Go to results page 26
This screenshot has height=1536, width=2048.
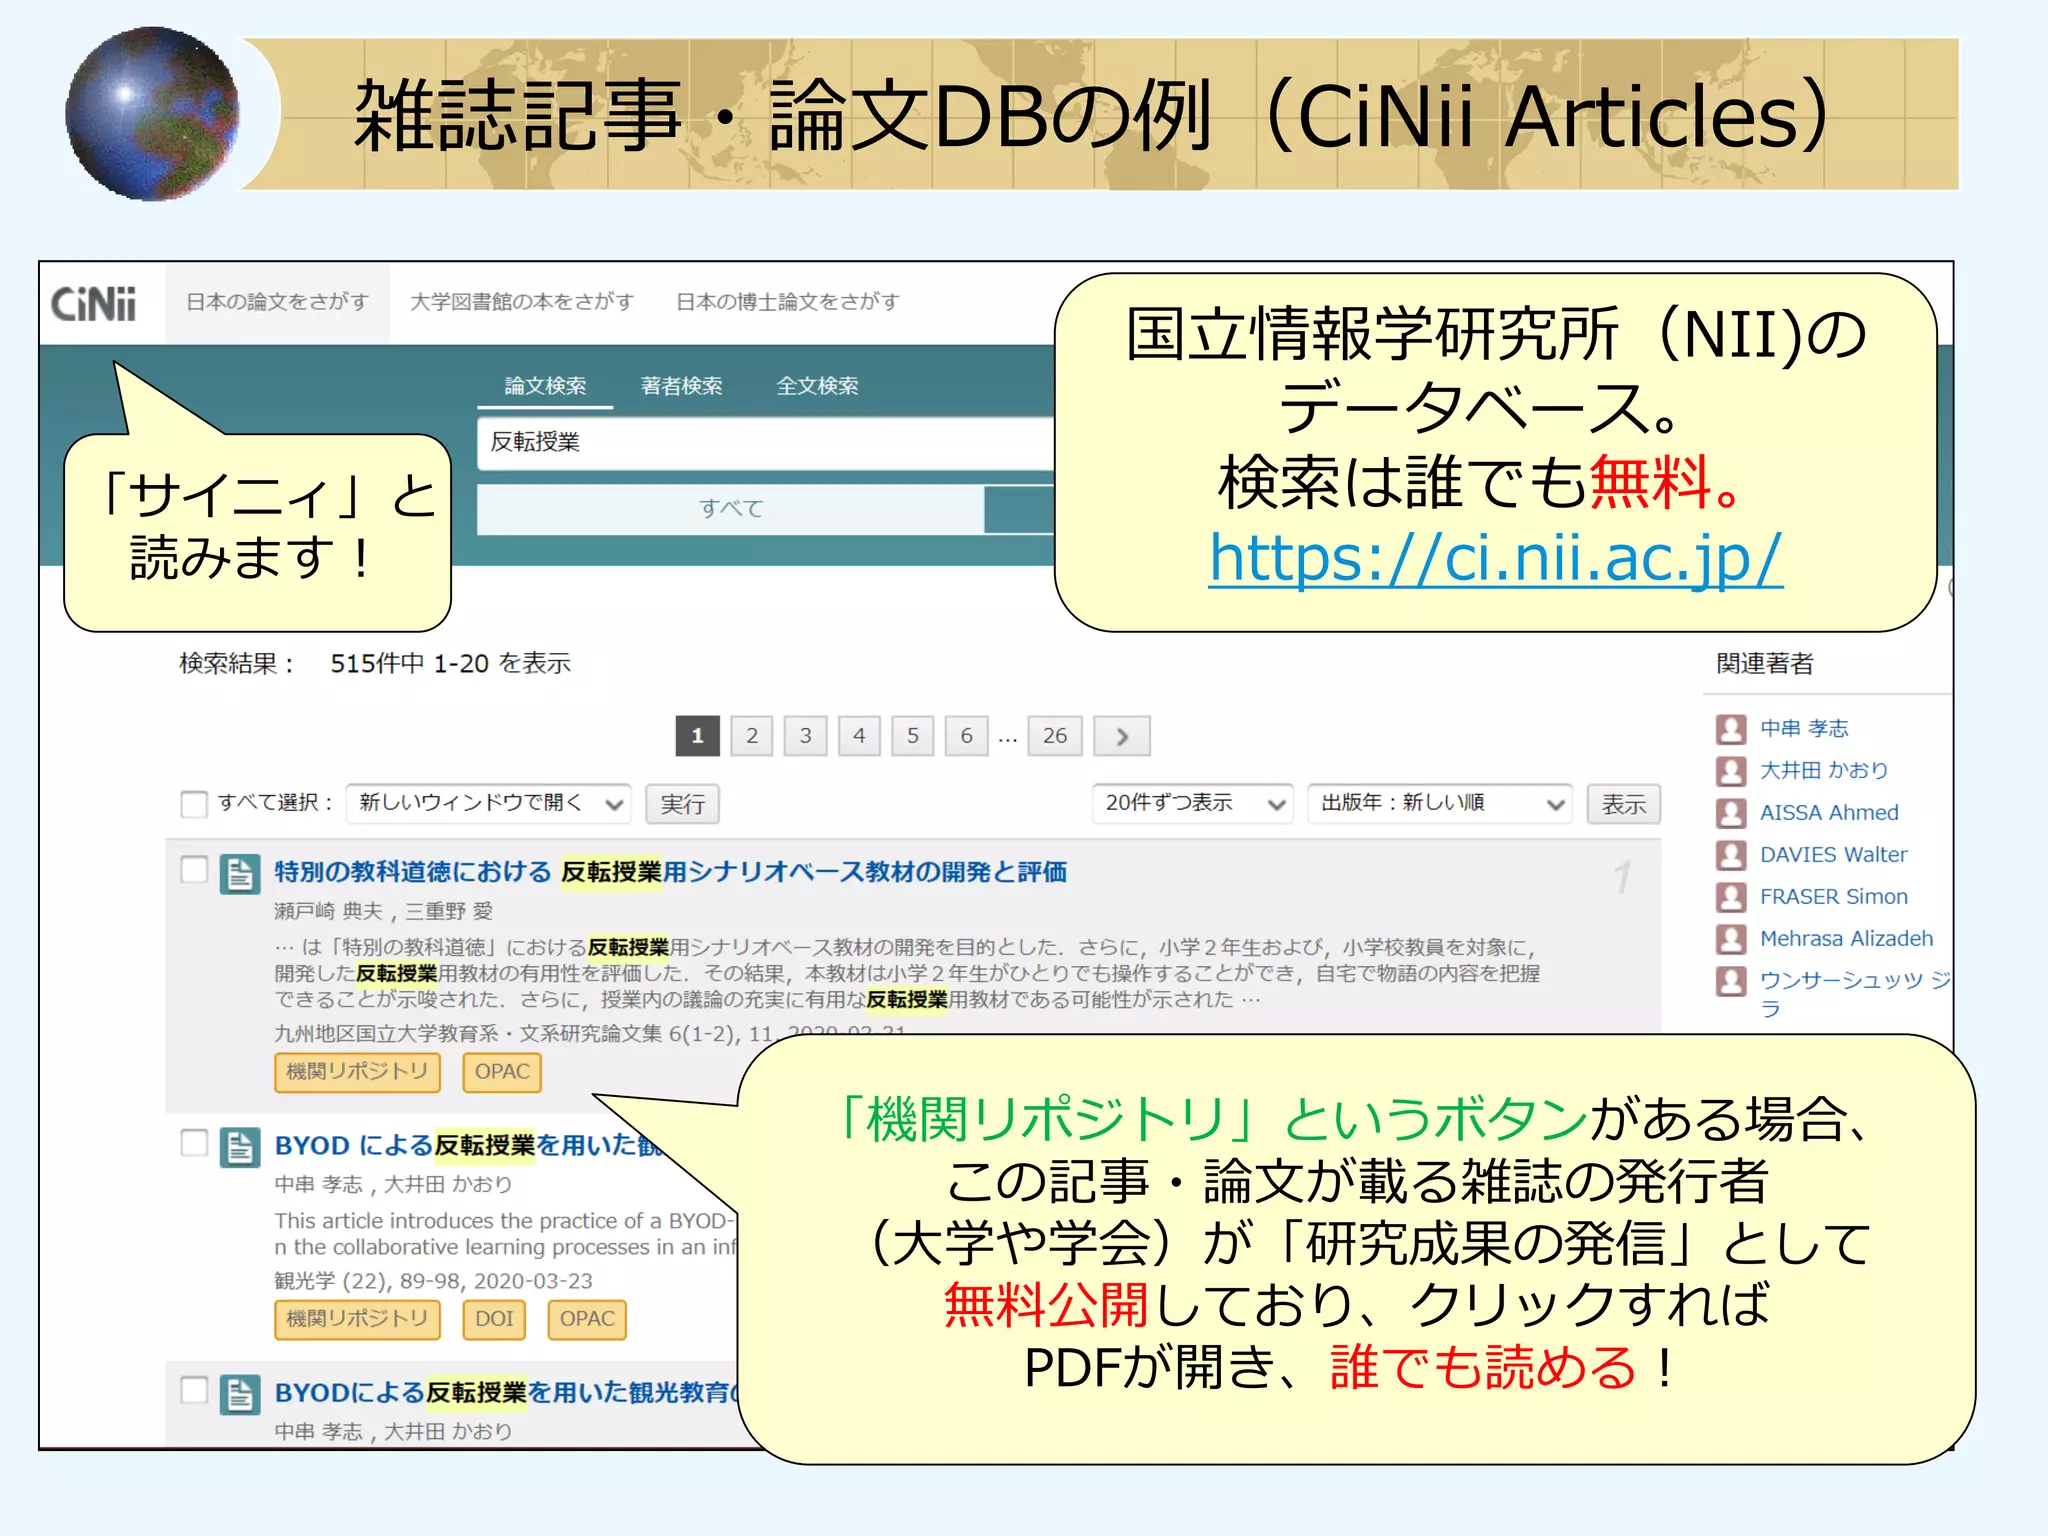click(x=1055, y=737)
